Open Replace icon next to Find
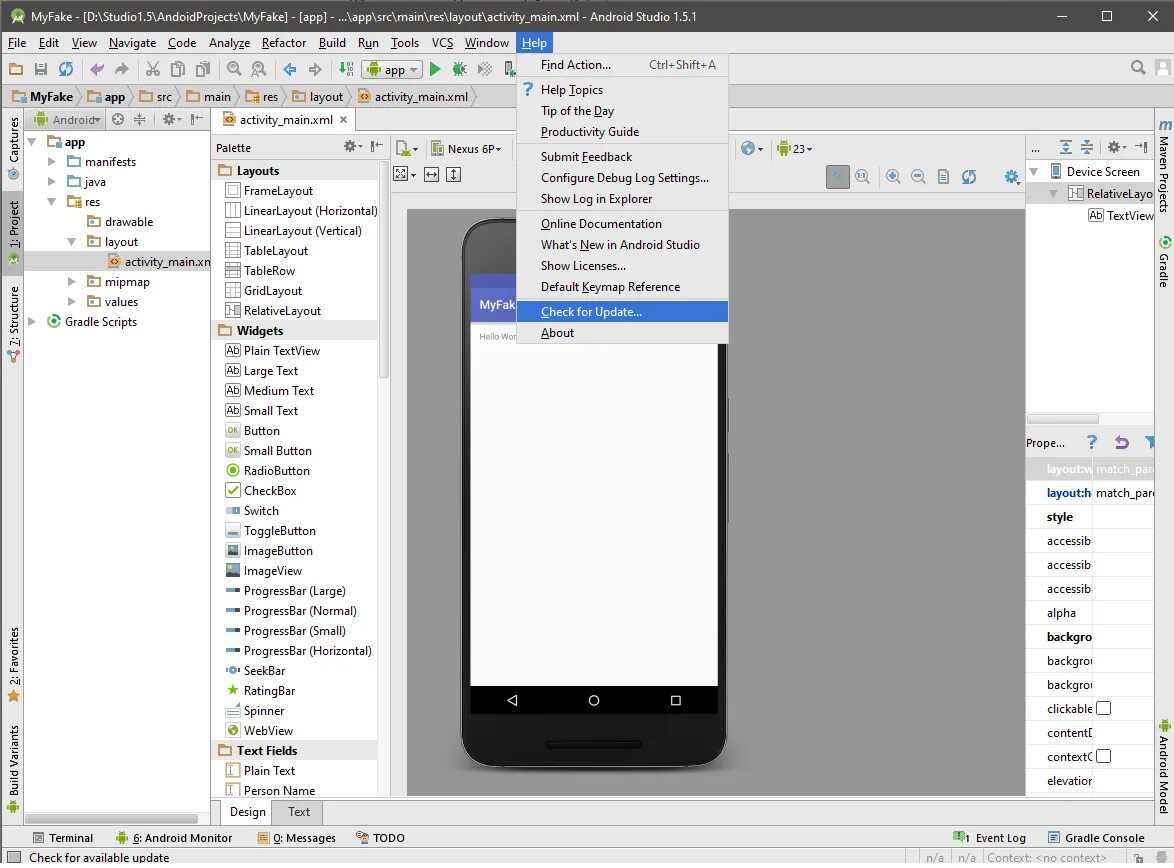1174x868 pixels. click(x=259, y=70)
